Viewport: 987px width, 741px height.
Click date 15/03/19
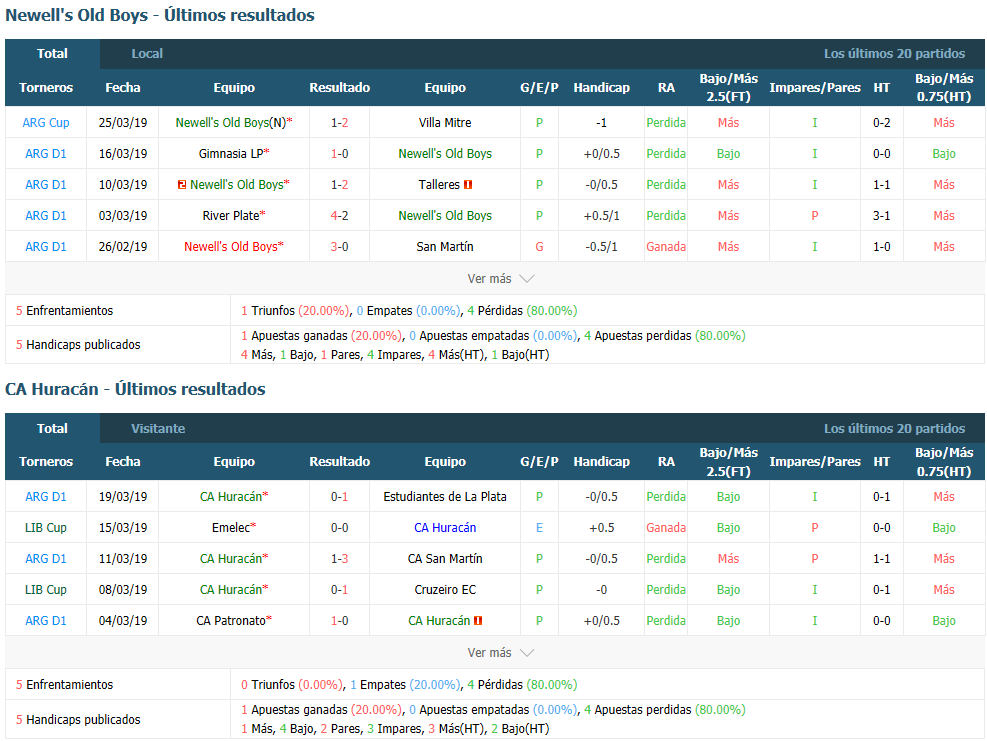(123, 528)
